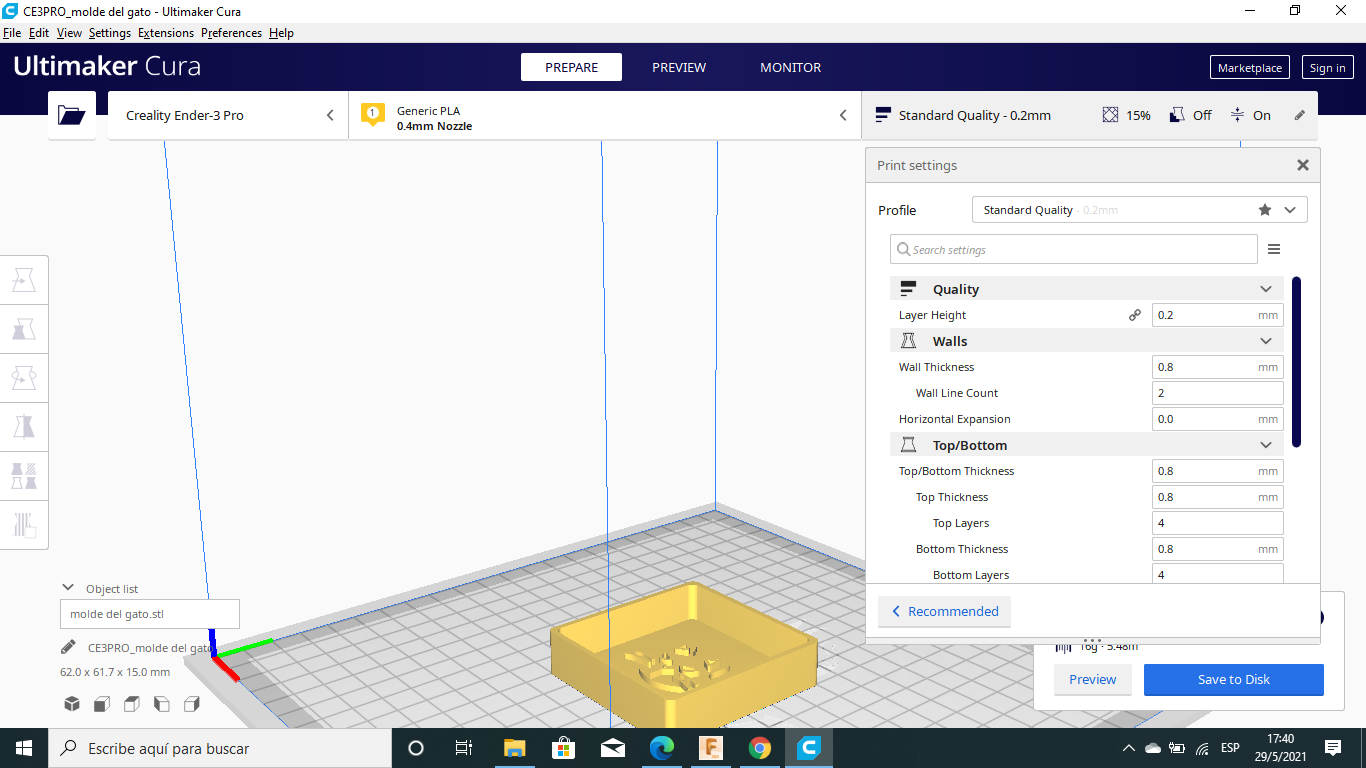
Task: Click the star icon in Profile dropdown
Action: click(x=1264, y=210)
